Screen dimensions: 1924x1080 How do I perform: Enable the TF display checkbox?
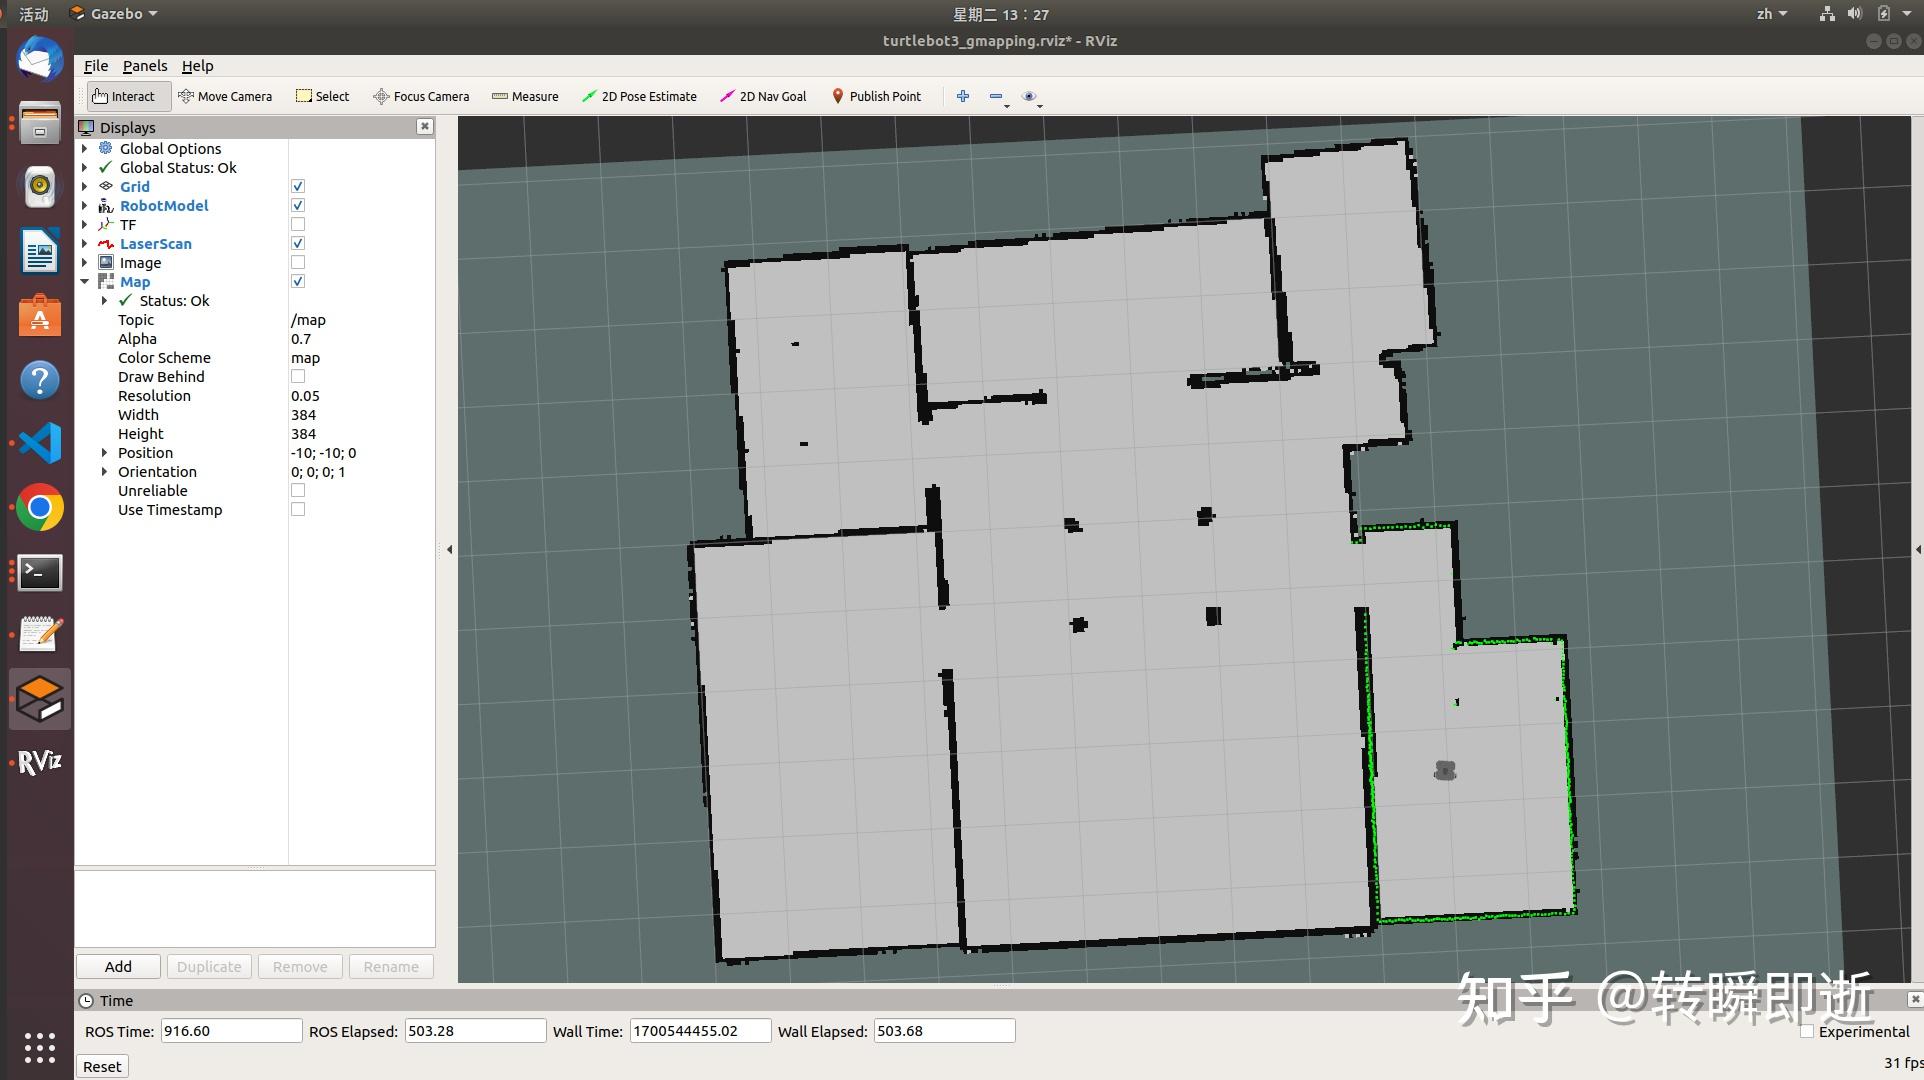[298, 225]
